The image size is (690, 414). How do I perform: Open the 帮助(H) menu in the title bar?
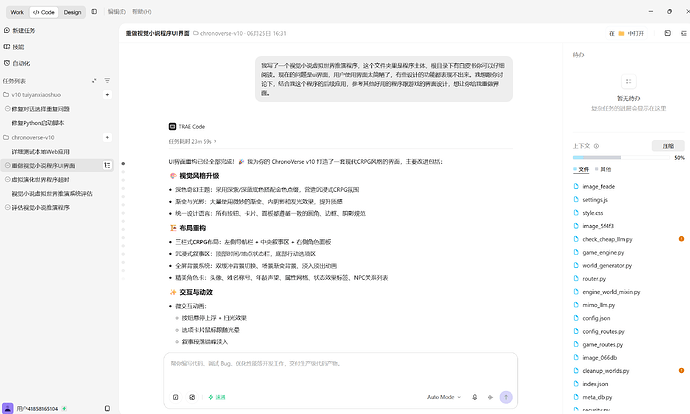point(142,12)
